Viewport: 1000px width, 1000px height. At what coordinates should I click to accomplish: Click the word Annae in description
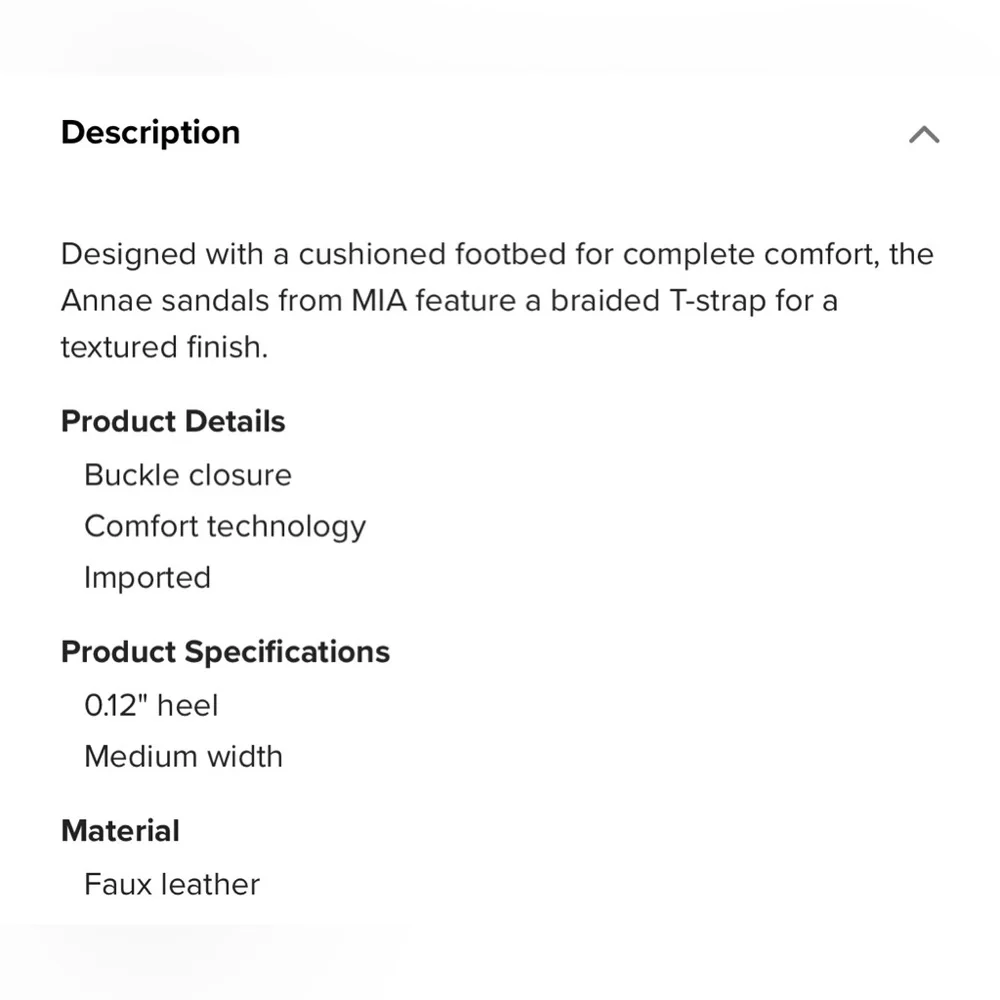pos(106,300)
